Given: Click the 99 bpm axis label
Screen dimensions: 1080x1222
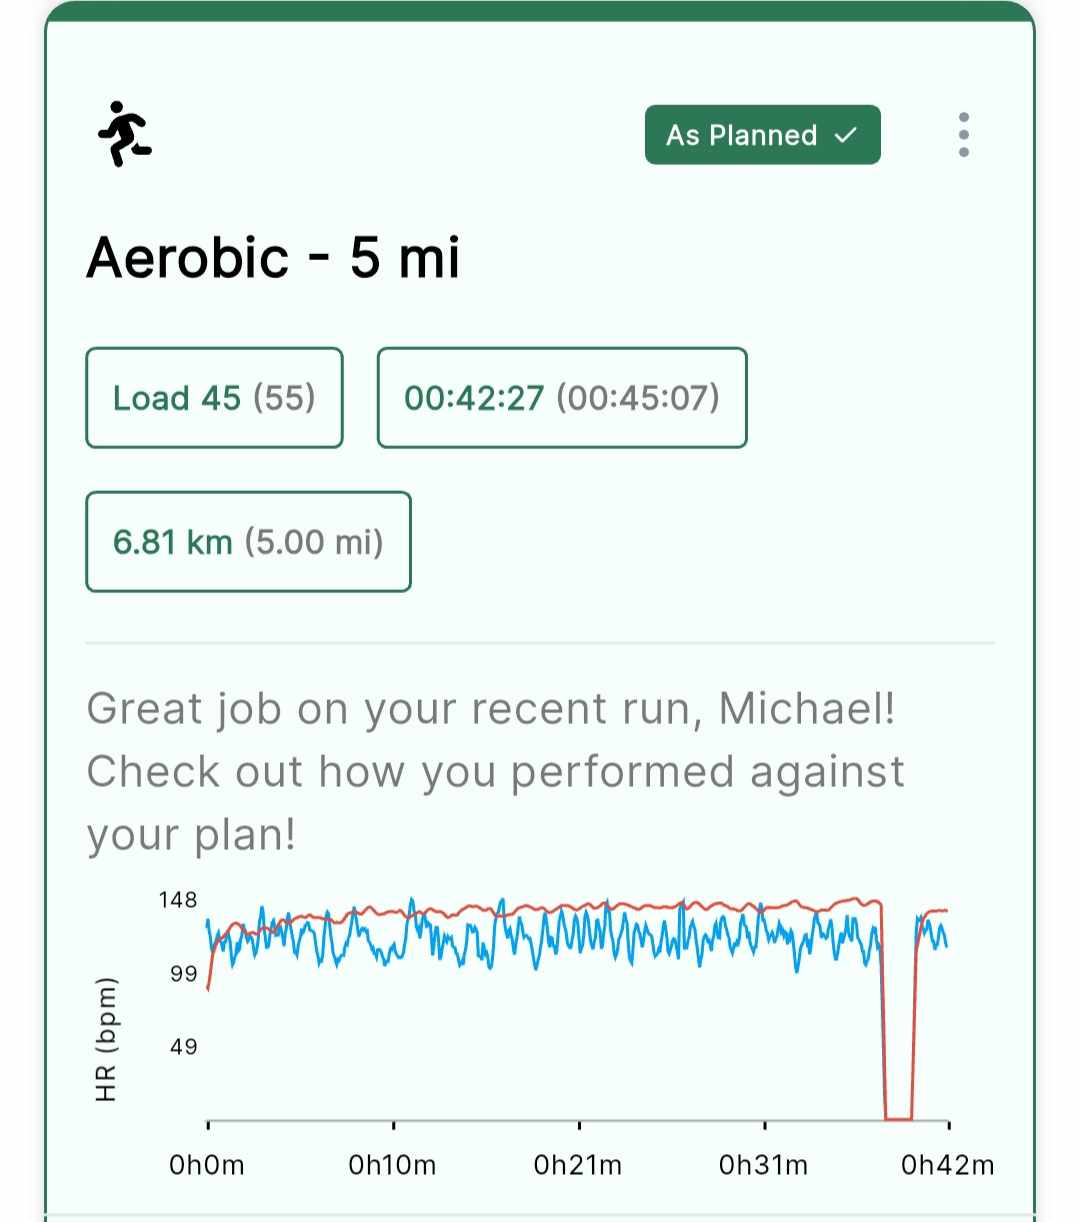Looking at the screenshot, I should click(x=184, y=974).
